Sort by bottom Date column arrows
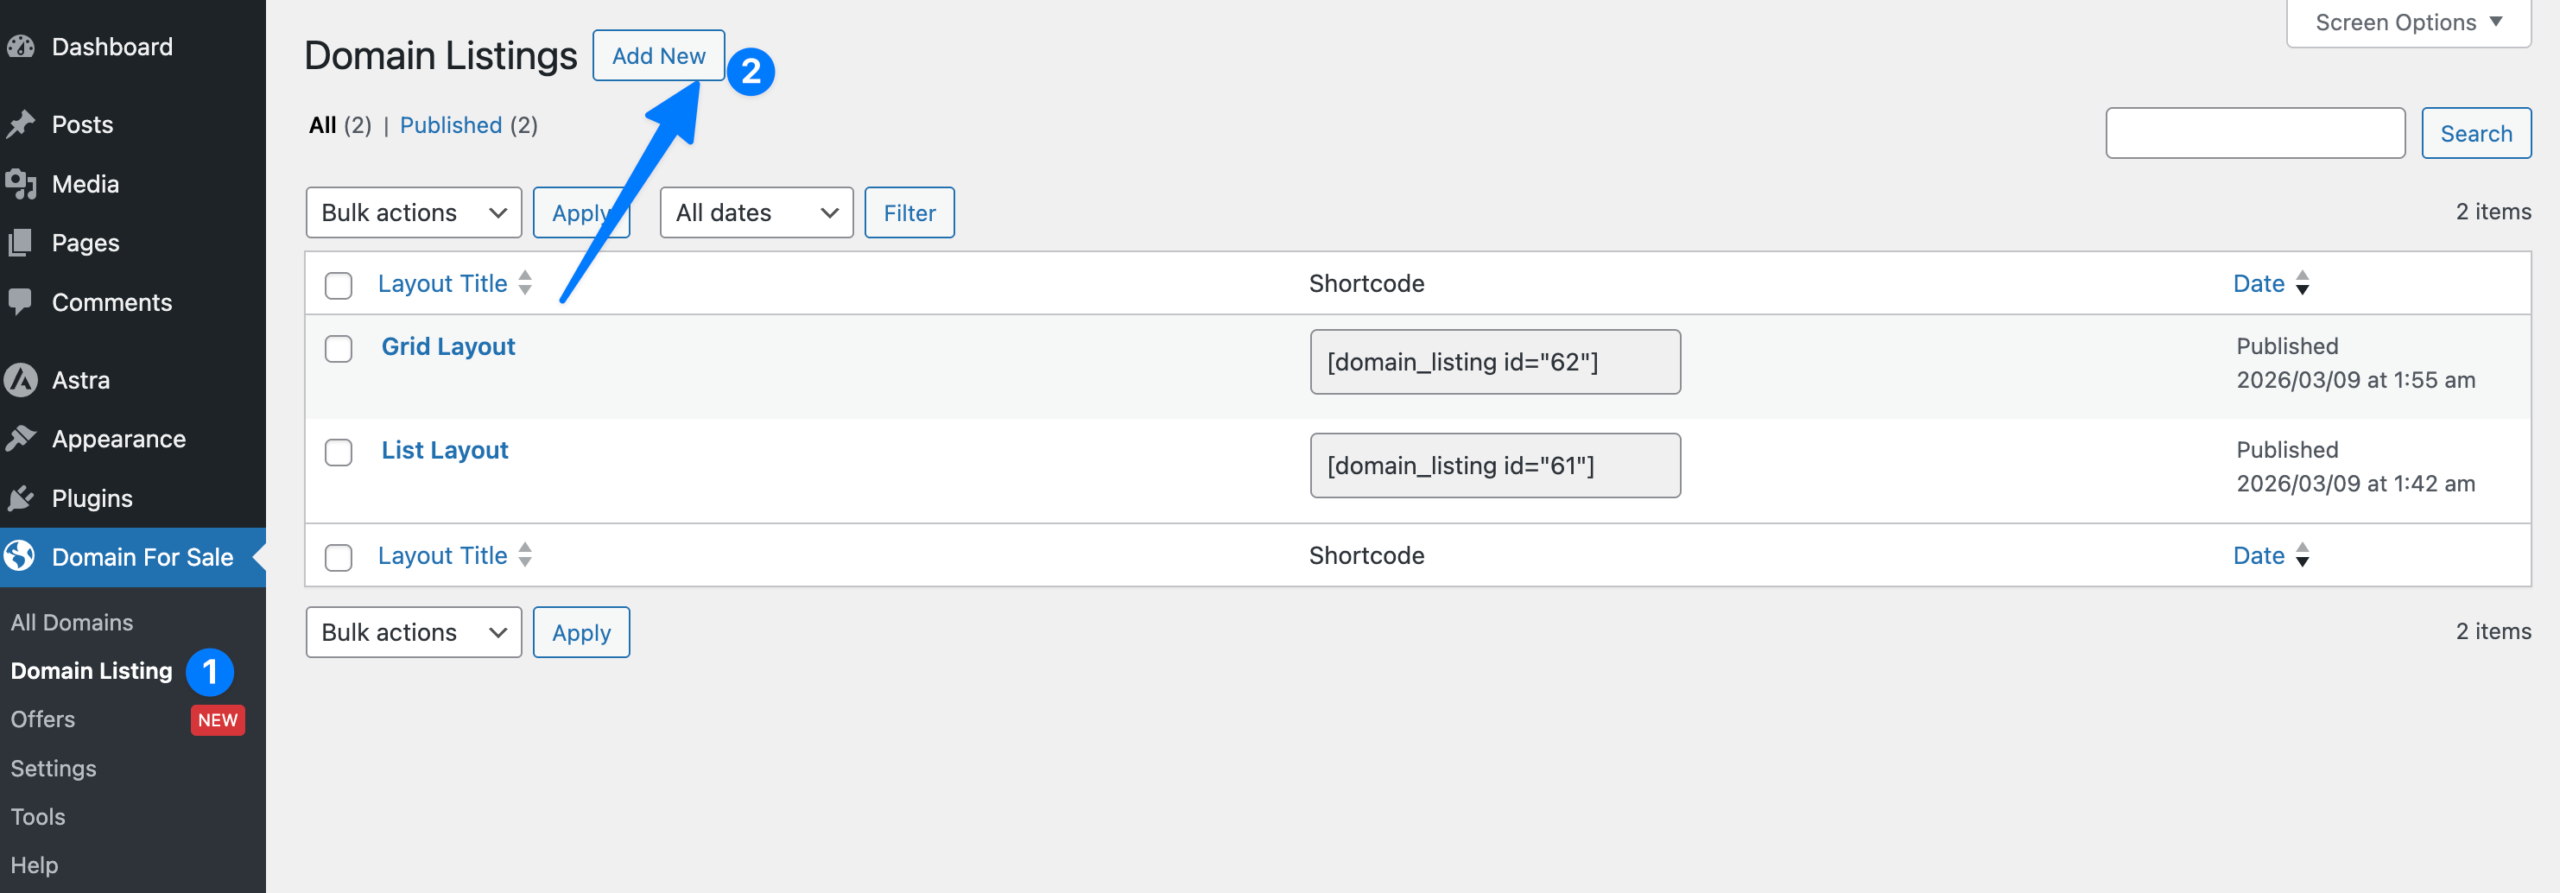The width and height of the screenshot is (2560, 893). pos(2303,555)
